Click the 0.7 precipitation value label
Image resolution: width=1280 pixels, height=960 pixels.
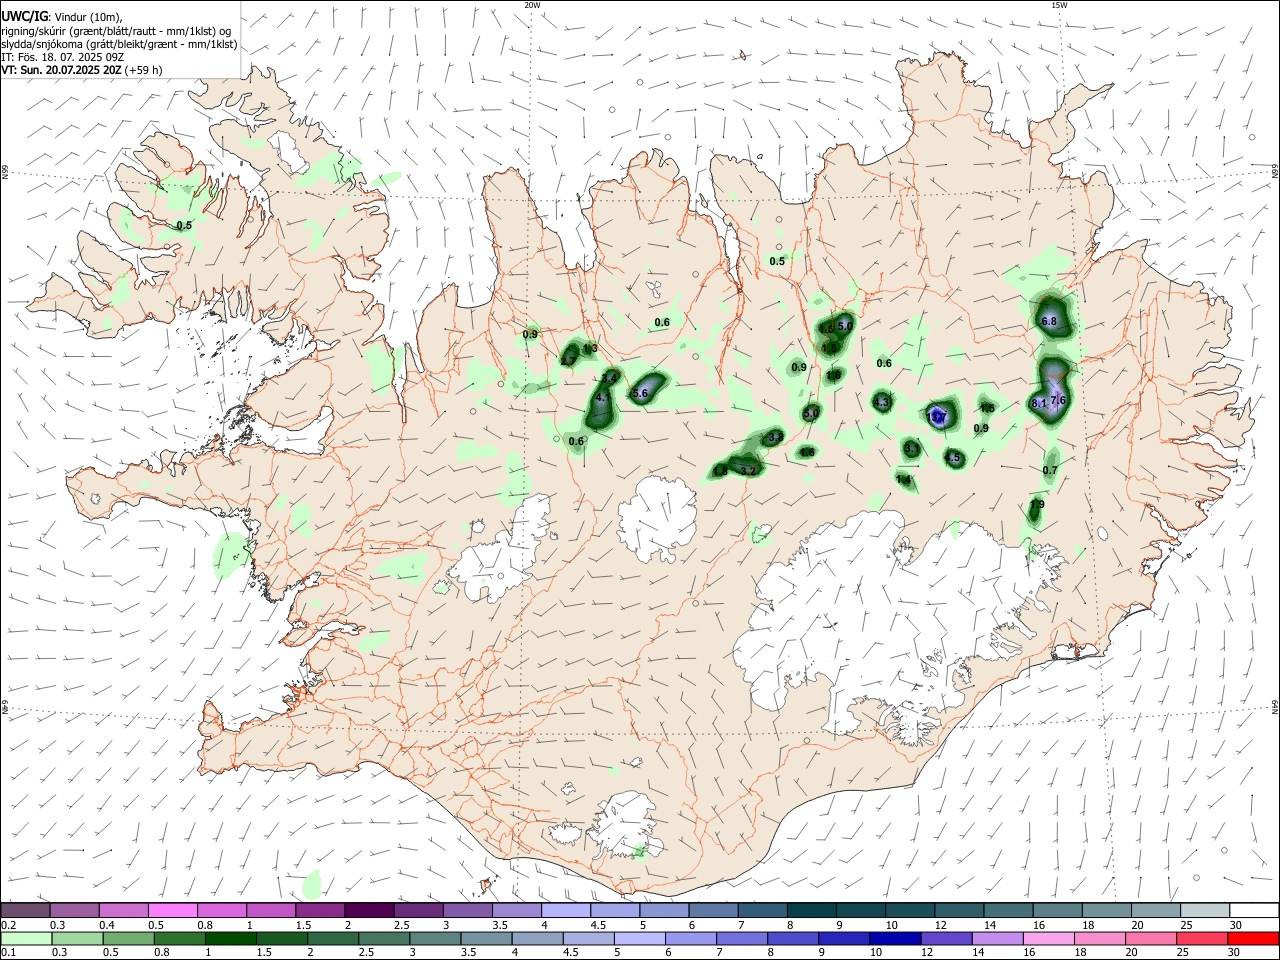tap(1050, 470)
